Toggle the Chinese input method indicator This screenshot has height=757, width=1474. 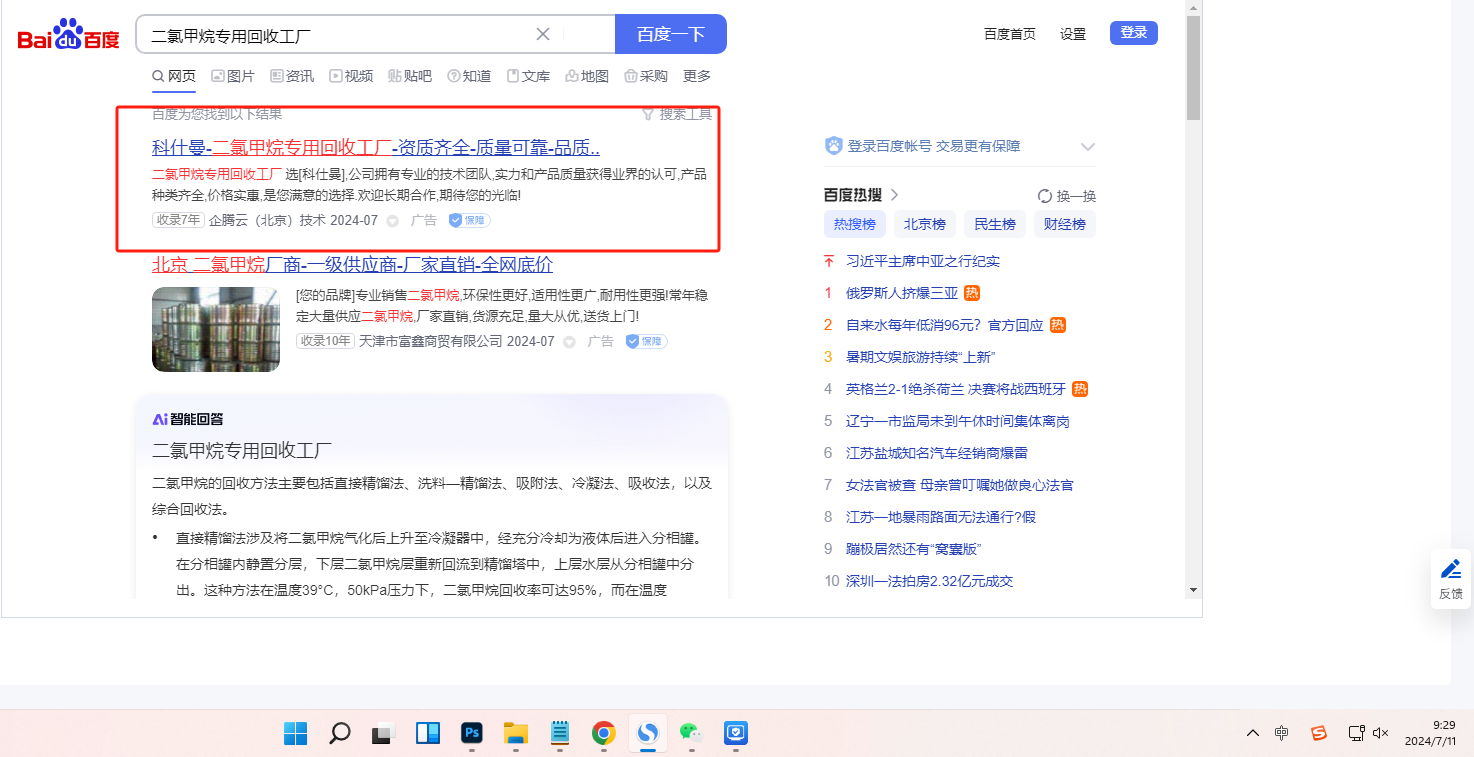coord(1282,733)
